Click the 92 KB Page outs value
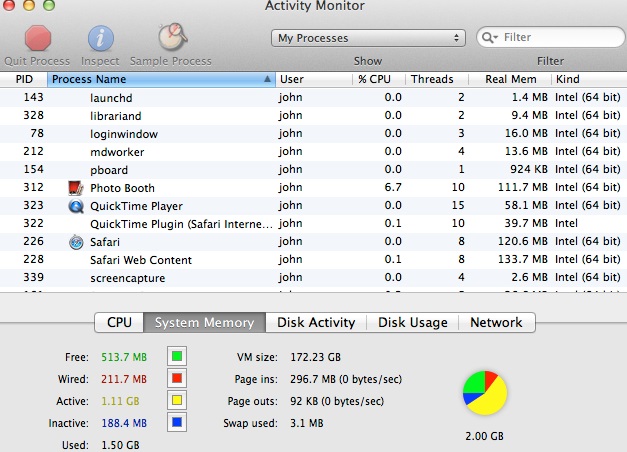This screenshot has height=452, width=627. [304, 401]
